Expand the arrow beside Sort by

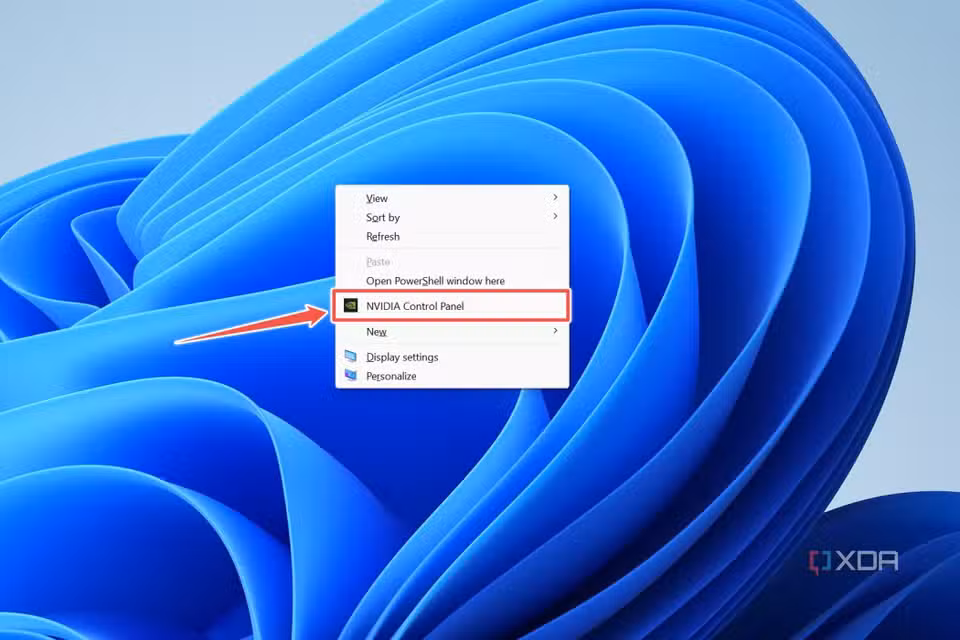[555, 216]
